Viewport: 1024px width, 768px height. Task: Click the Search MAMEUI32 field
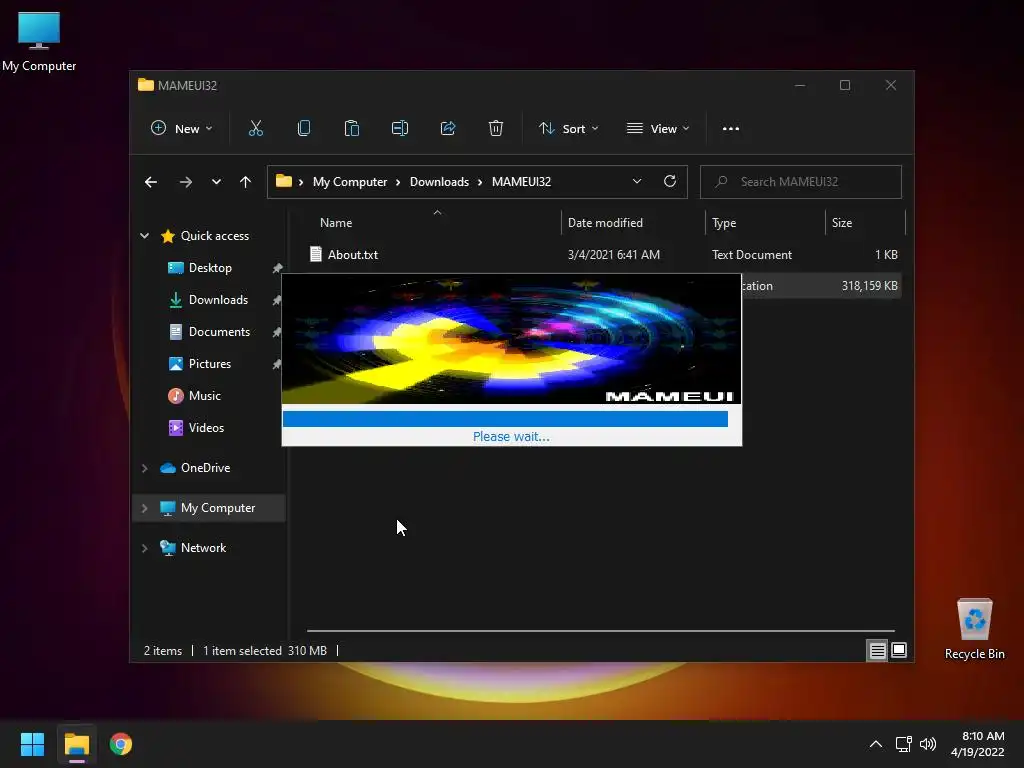(x=801, y=182)
